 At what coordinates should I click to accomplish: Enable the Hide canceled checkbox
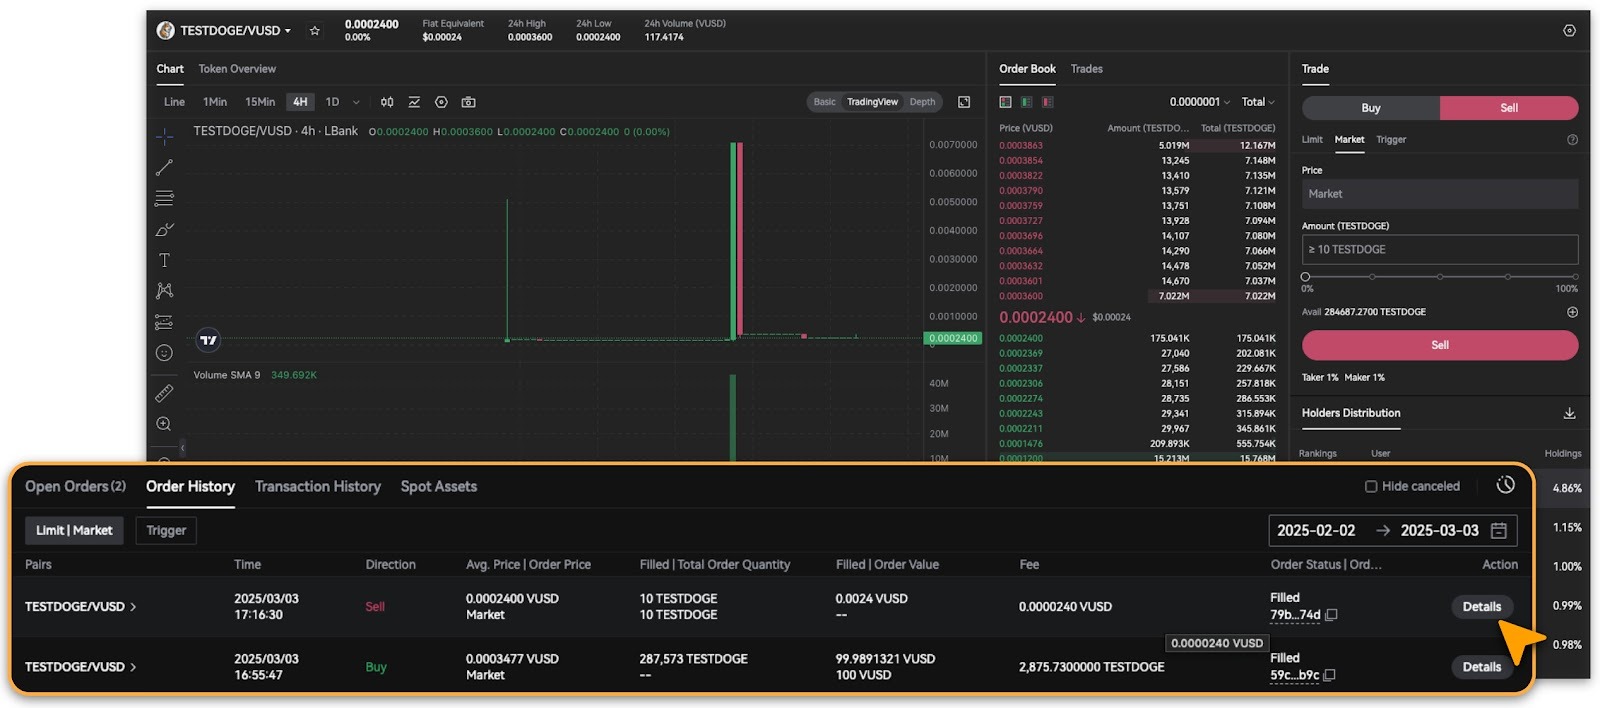coord(1371,487)
